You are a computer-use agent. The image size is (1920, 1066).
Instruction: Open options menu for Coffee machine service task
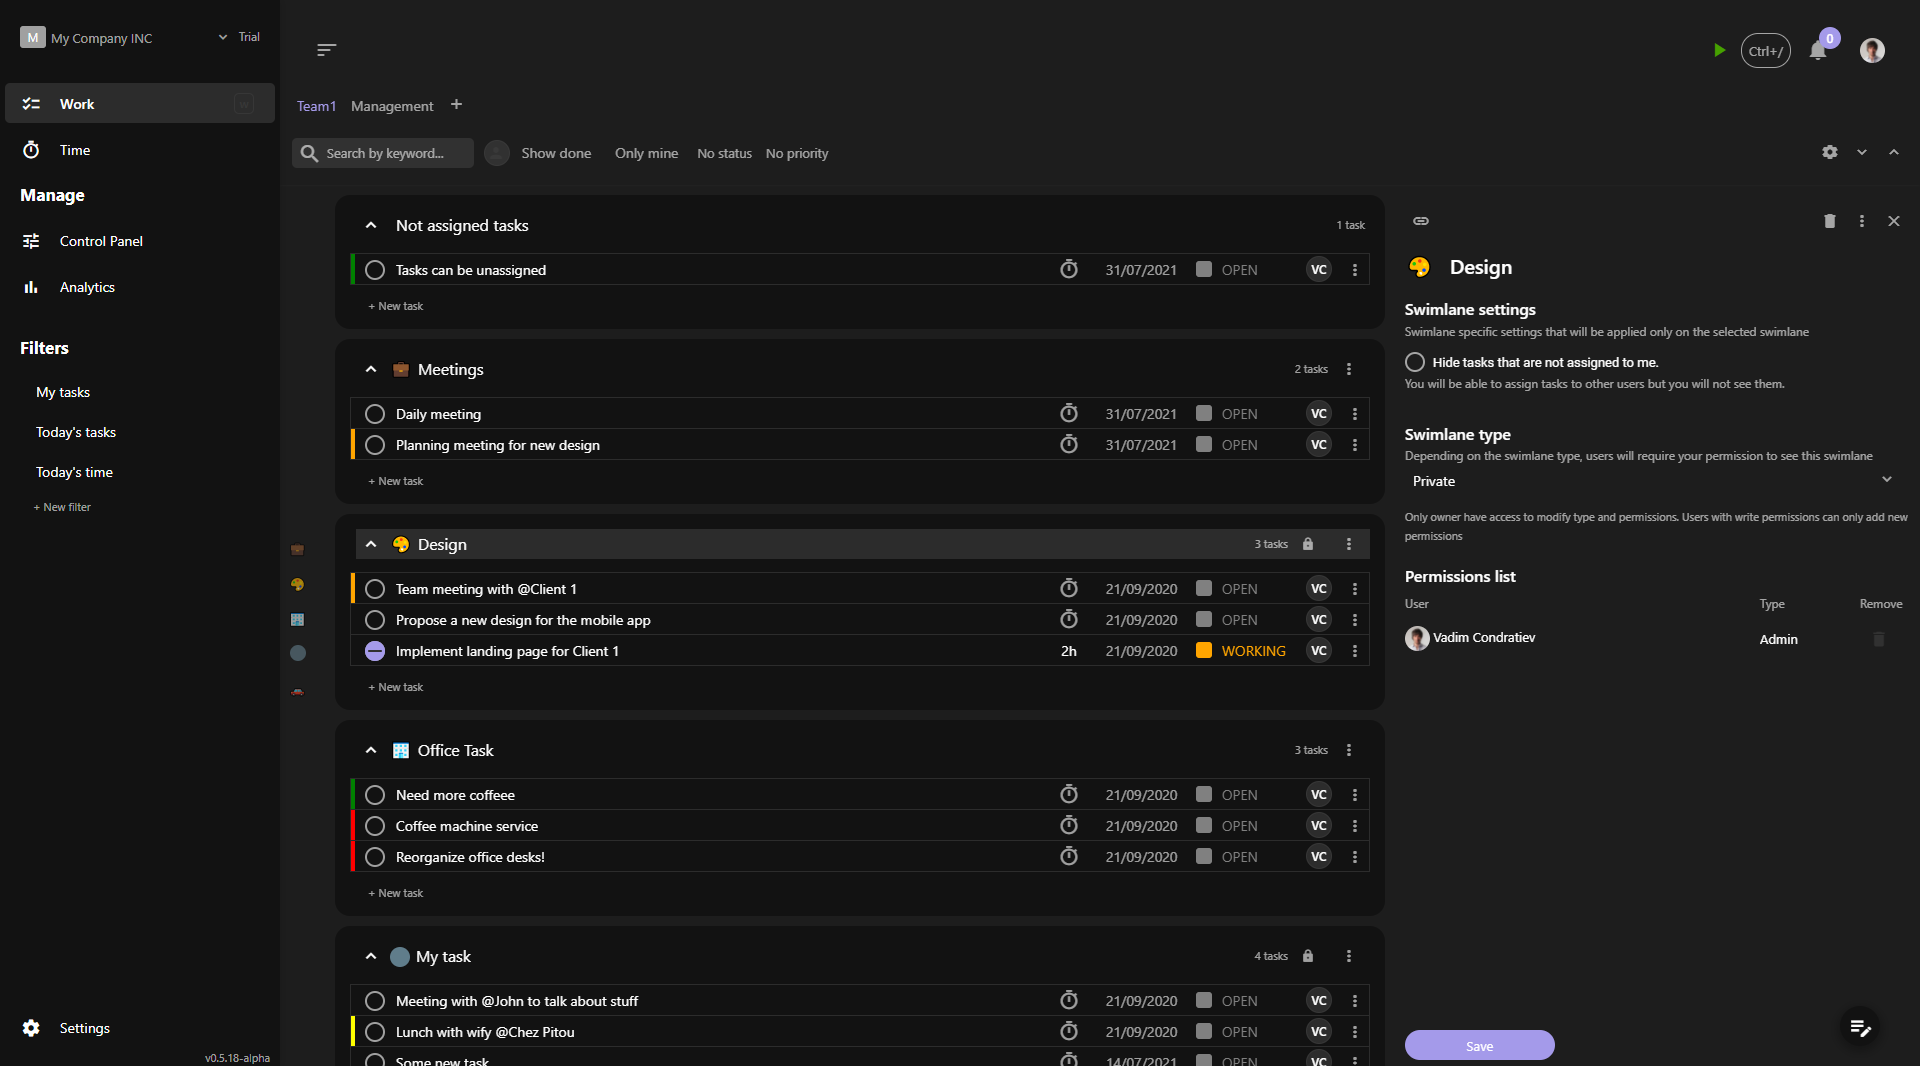point(1355,826)
